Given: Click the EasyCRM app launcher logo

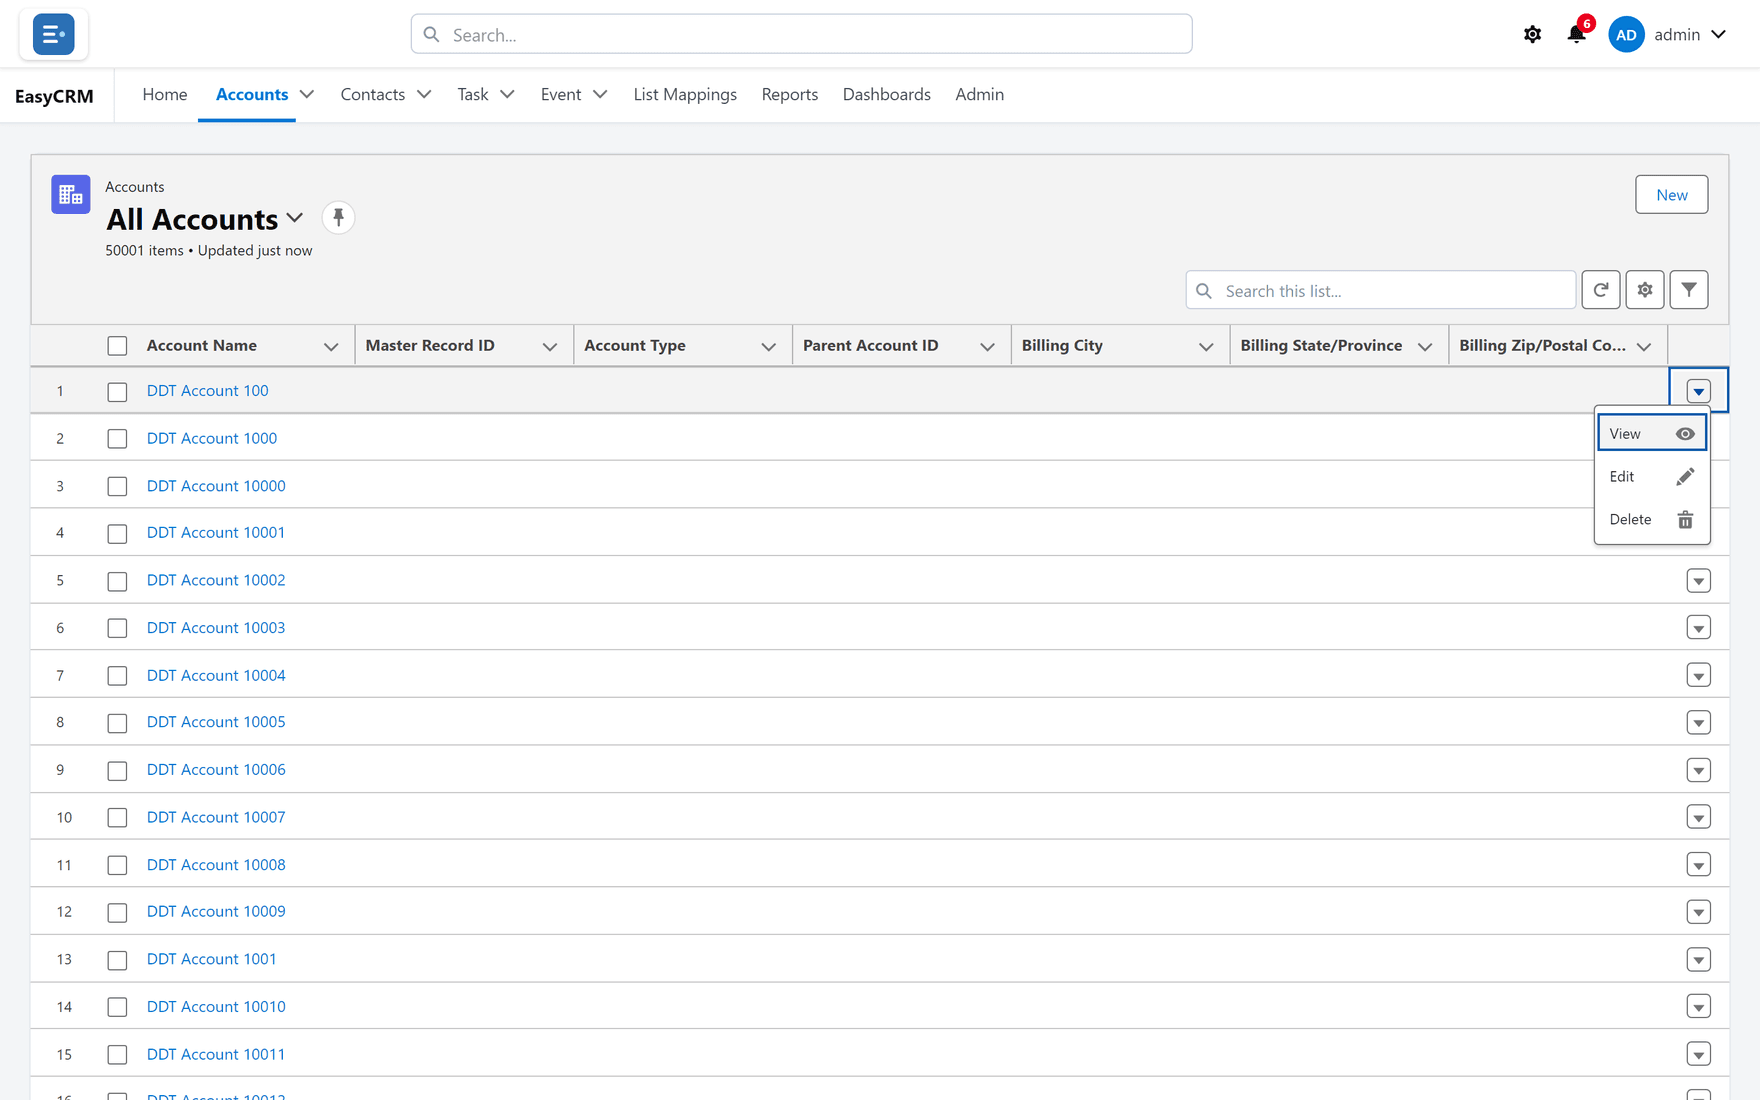Looking at the screenshot, I should click(x=53, y=34).
